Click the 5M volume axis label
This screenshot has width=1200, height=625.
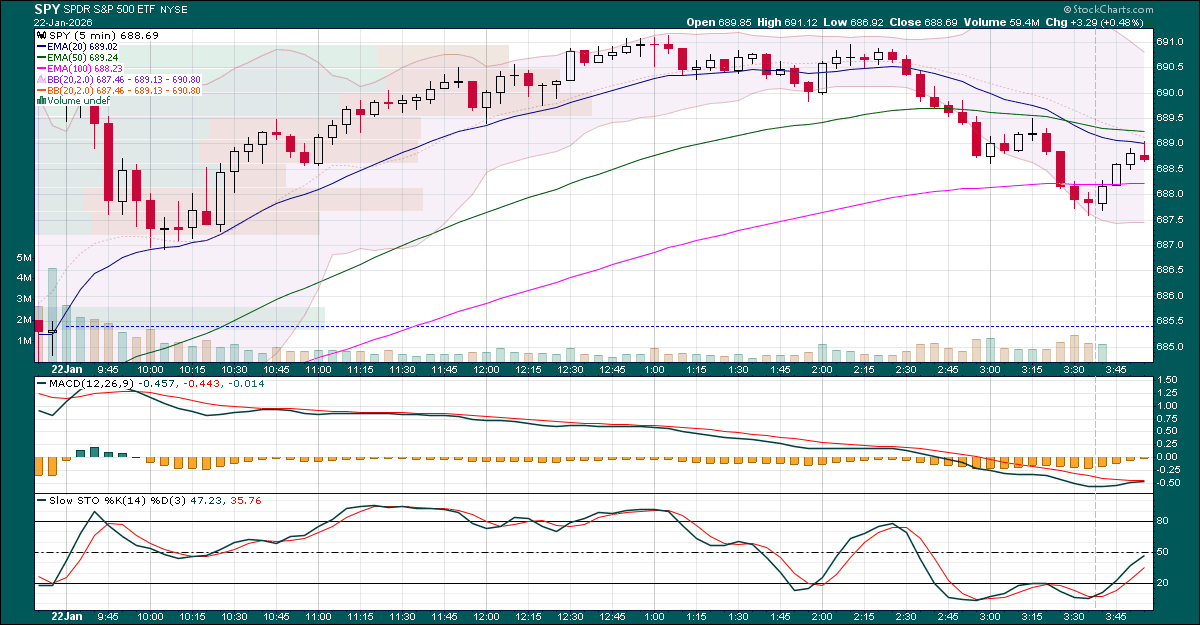pyautogui.click(x=25, y=258)
